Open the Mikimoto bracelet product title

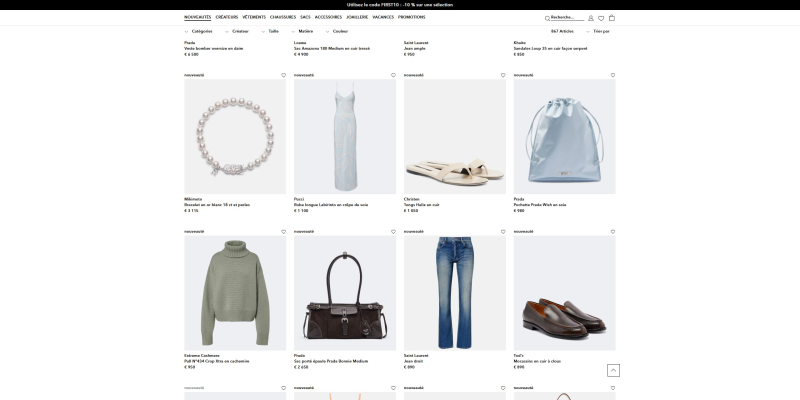pyautogui.click(x=217, y=205)
